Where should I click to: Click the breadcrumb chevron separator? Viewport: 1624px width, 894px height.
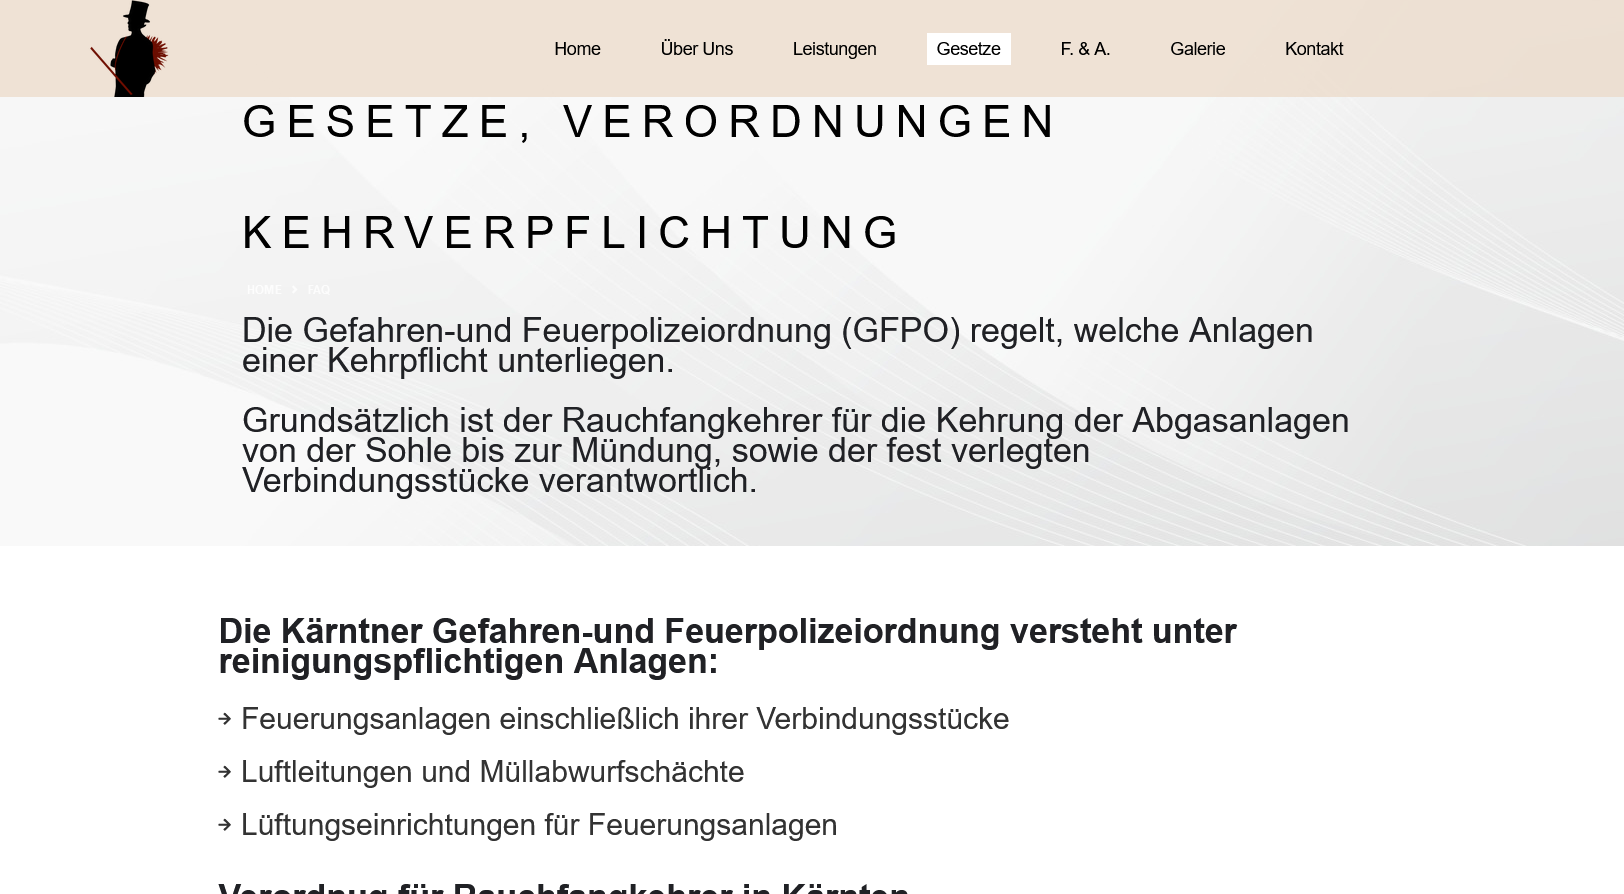(x=294, y=290)
